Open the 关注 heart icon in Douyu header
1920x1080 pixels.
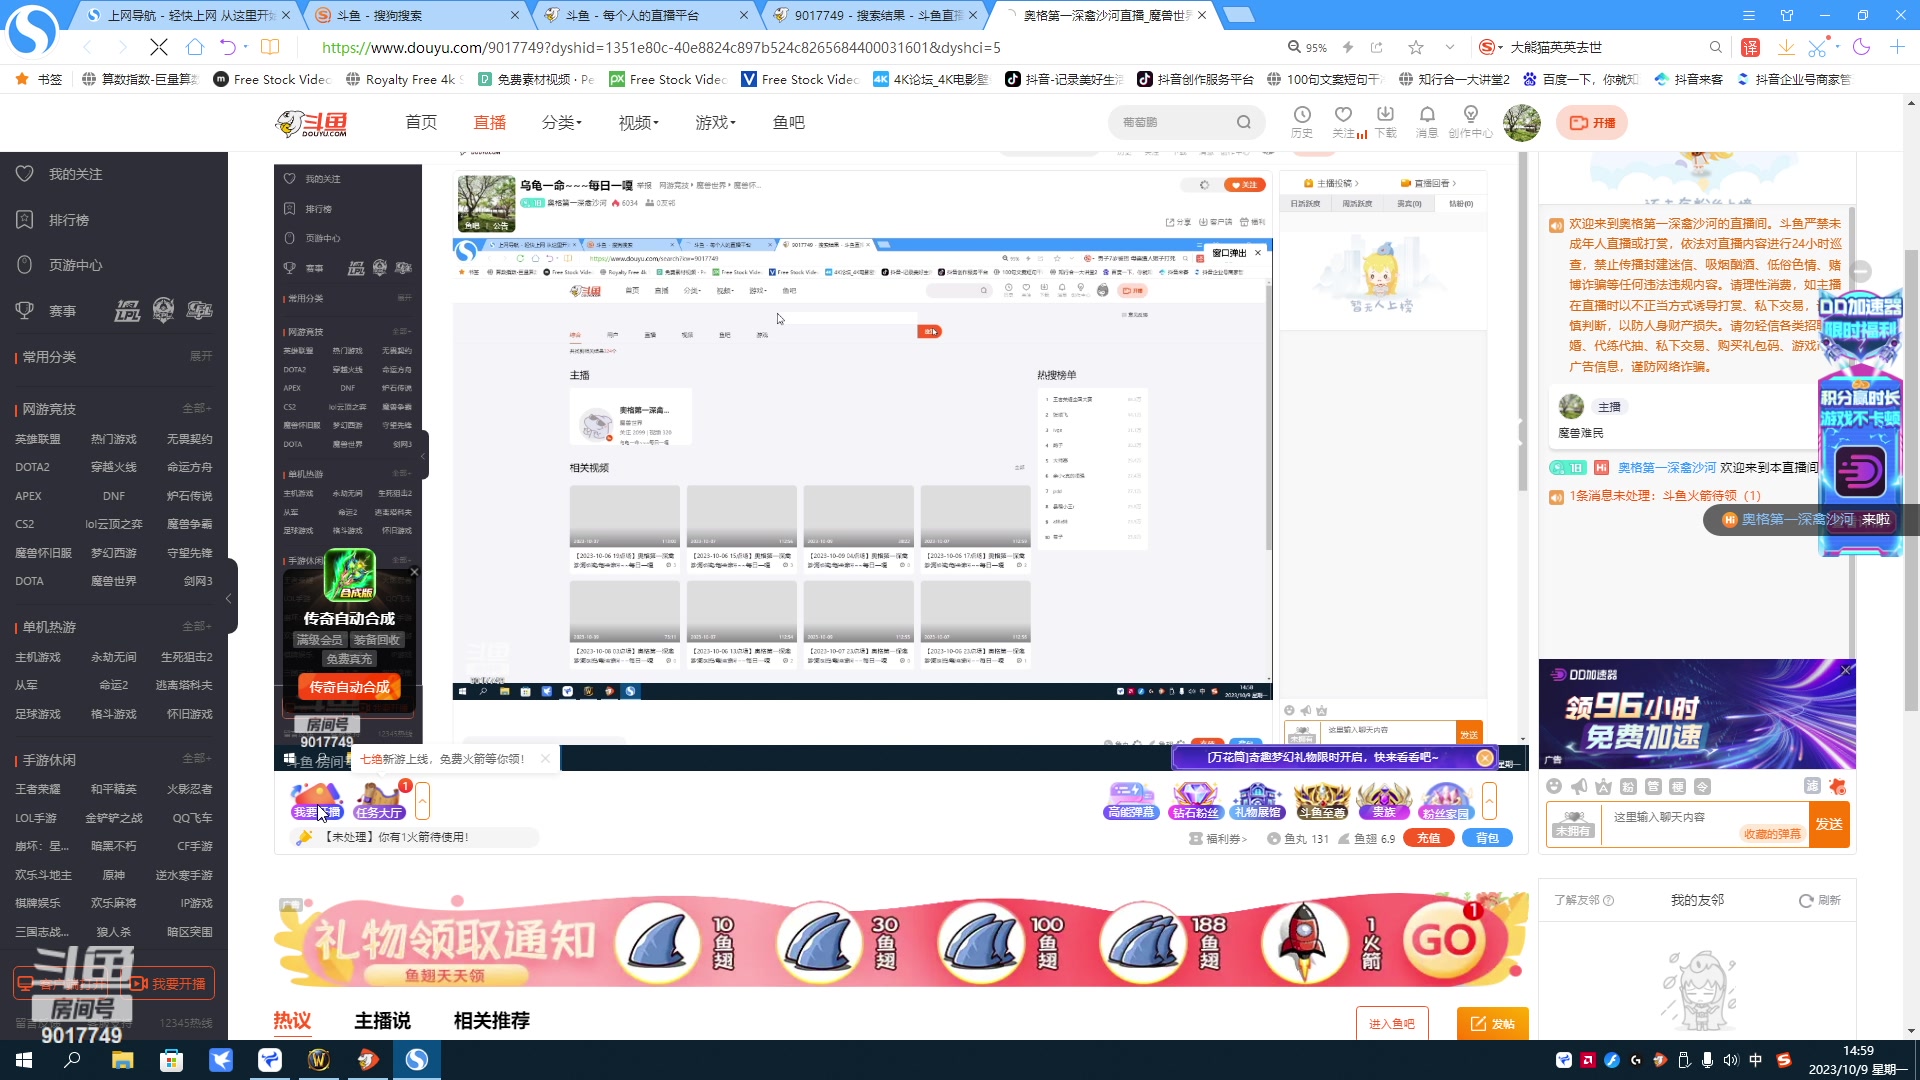click(x=1343, y=122)
